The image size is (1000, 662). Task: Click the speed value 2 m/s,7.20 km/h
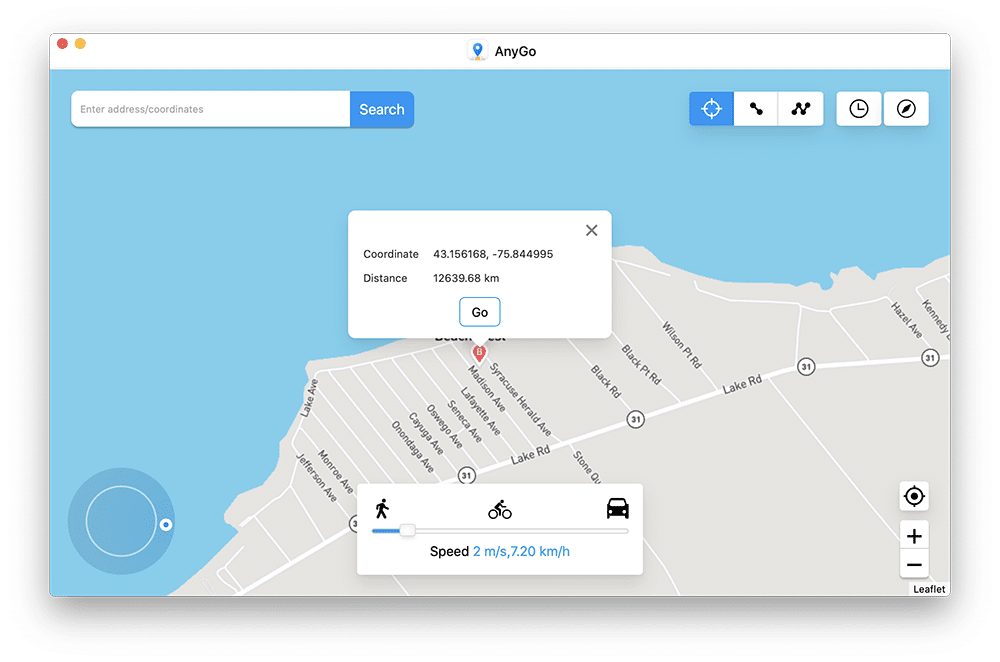(521, 551)
